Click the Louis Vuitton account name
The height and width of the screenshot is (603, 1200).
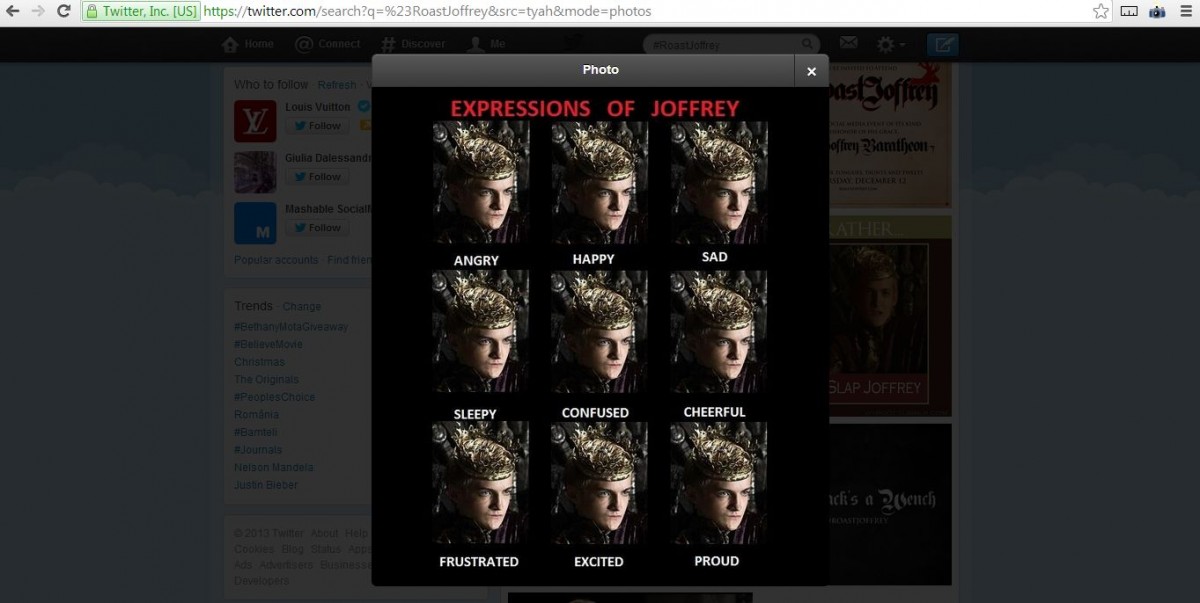[318, 107]
